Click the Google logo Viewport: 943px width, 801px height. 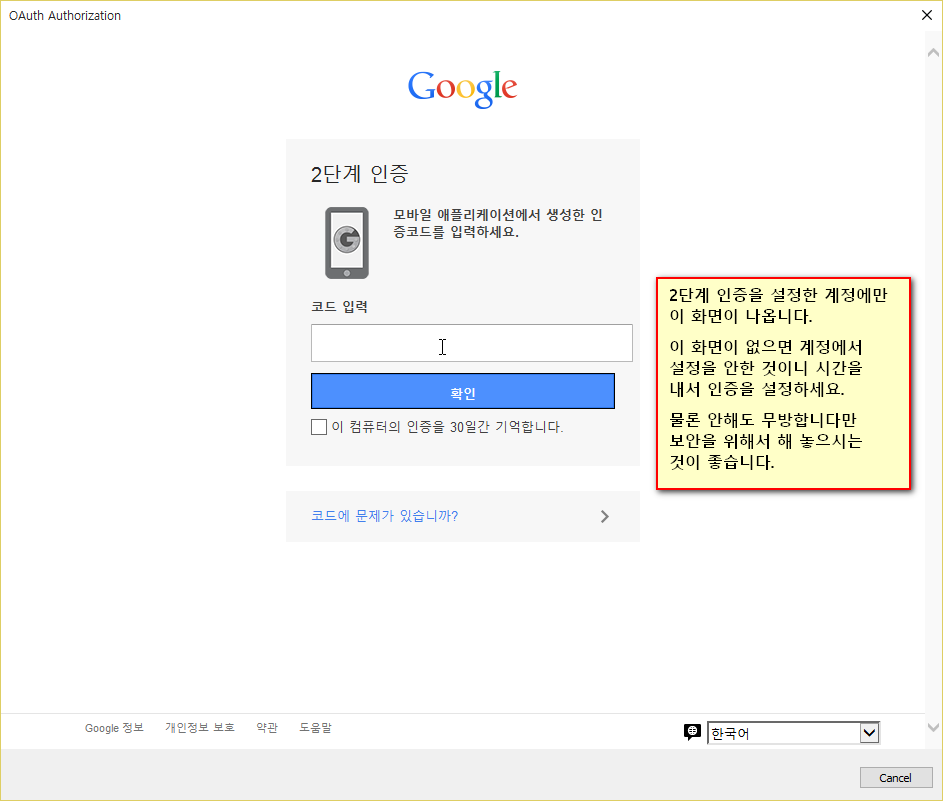(x=462, y=89)
